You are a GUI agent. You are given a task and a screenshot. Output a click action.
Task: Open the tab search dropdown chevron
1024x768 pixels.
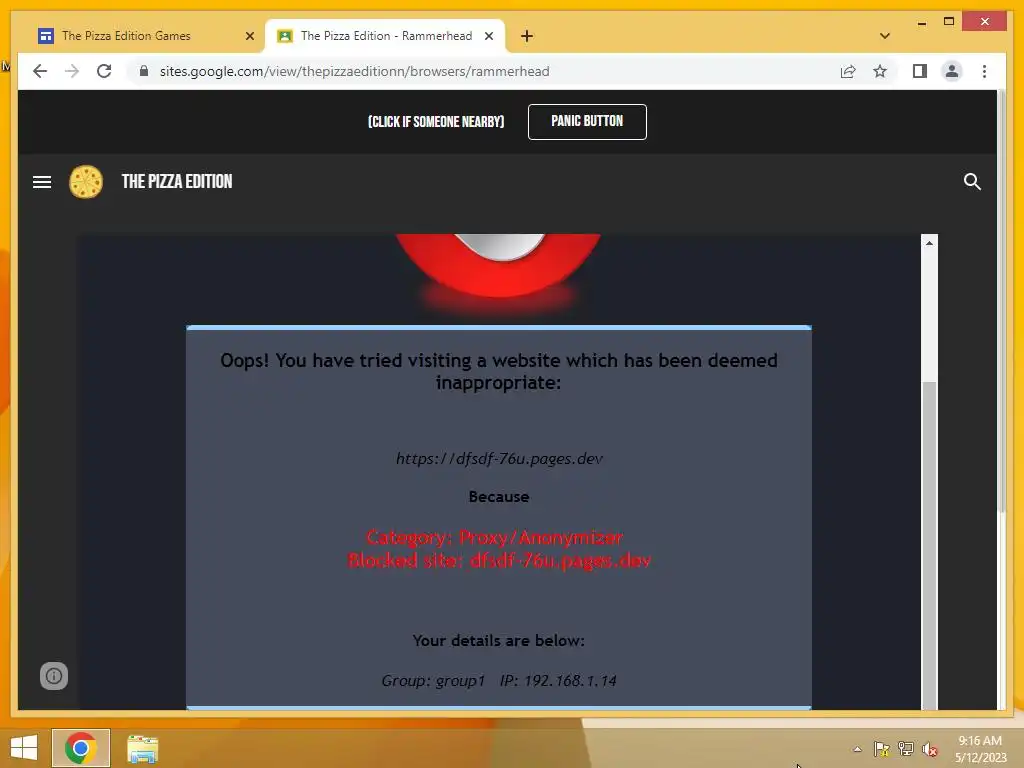pyautogui.click(x=885, y=36)
